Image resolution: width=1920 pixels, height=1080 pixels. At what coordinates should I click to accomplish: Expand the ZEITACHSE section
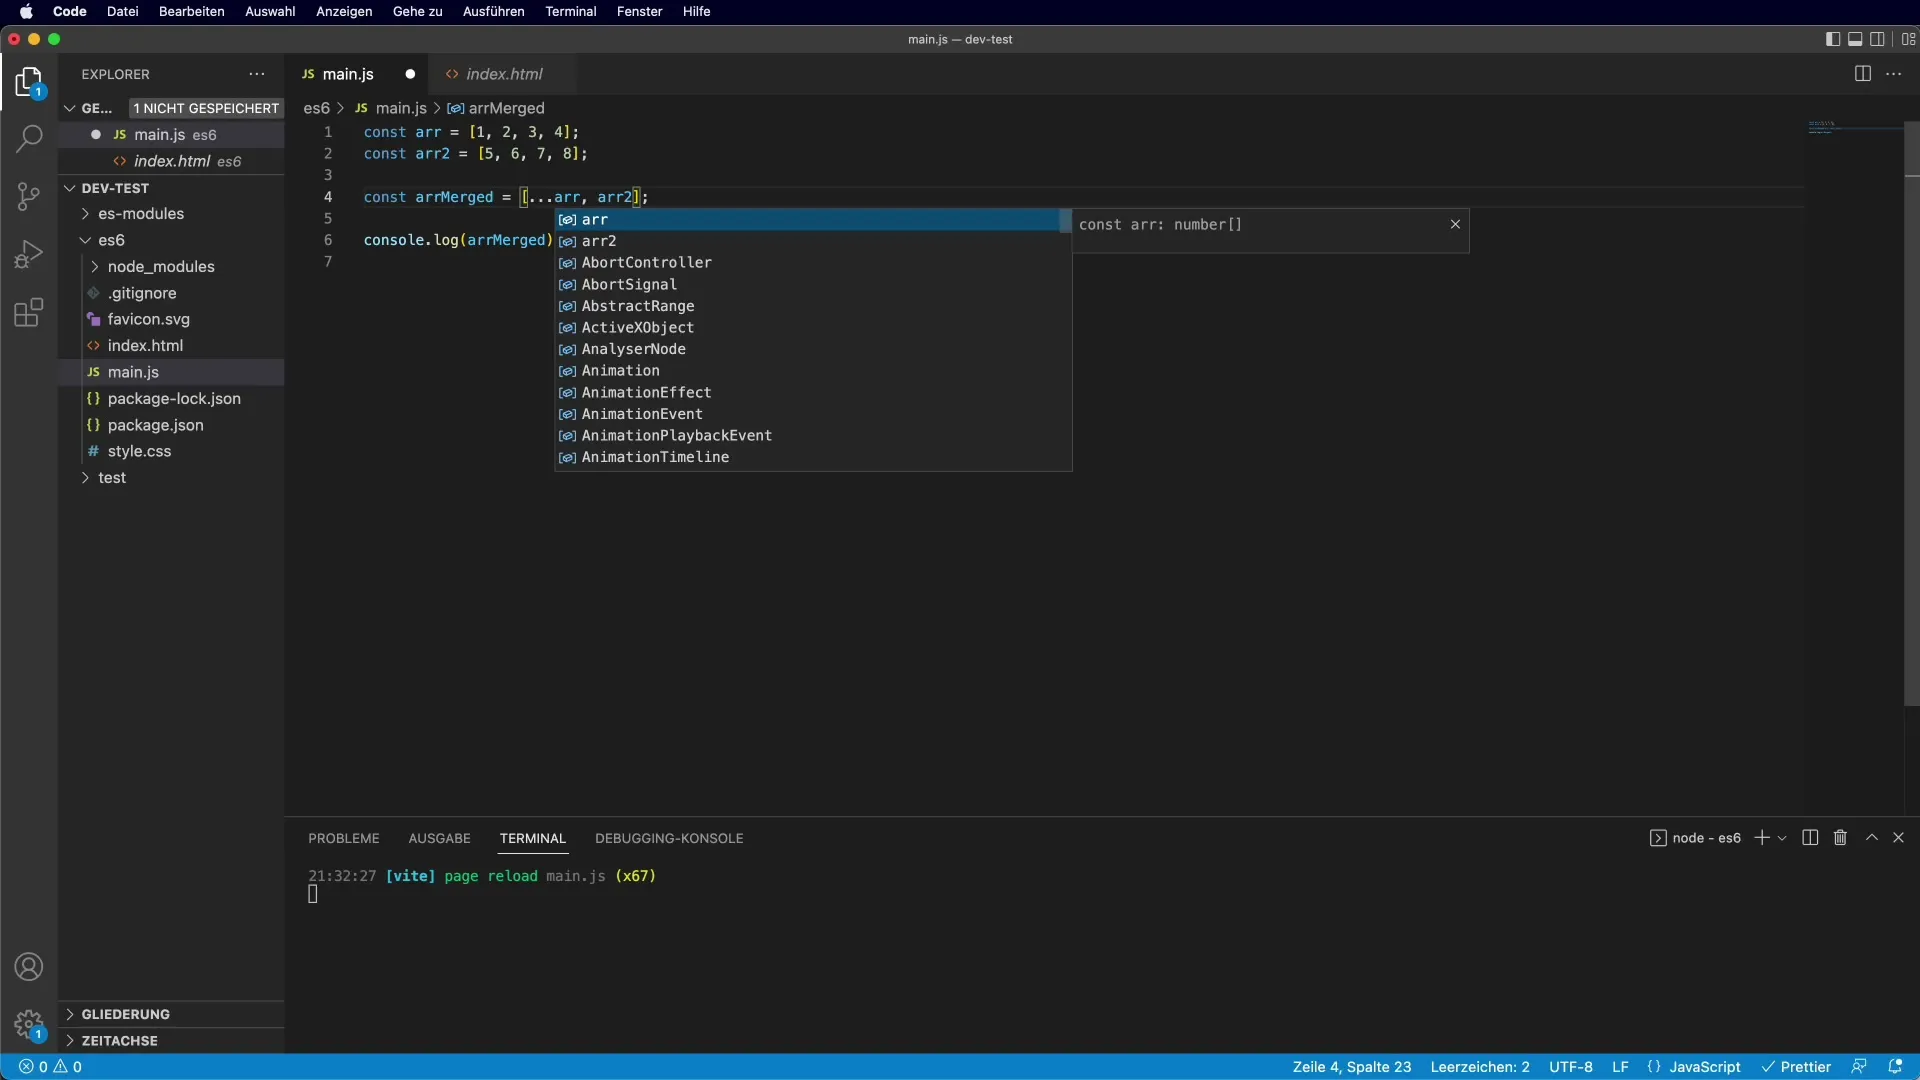click(x=119, y=1041)
